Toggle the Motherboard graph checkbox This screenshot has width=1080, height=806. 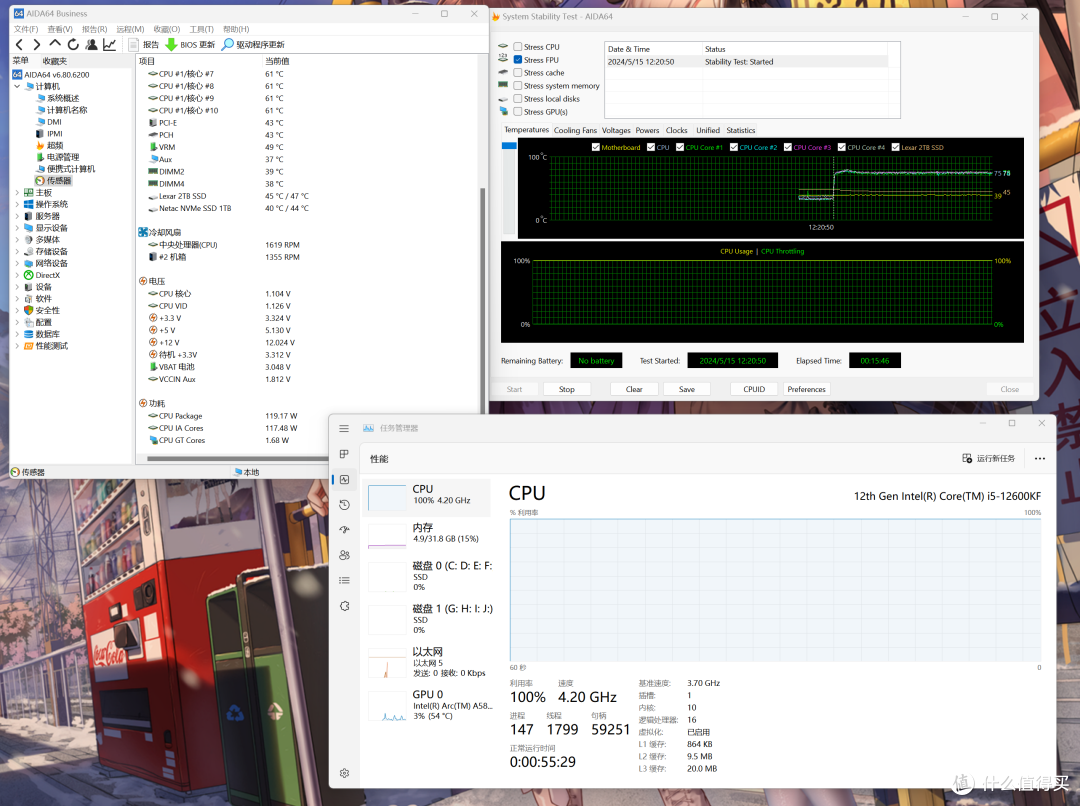pos(596,147)
